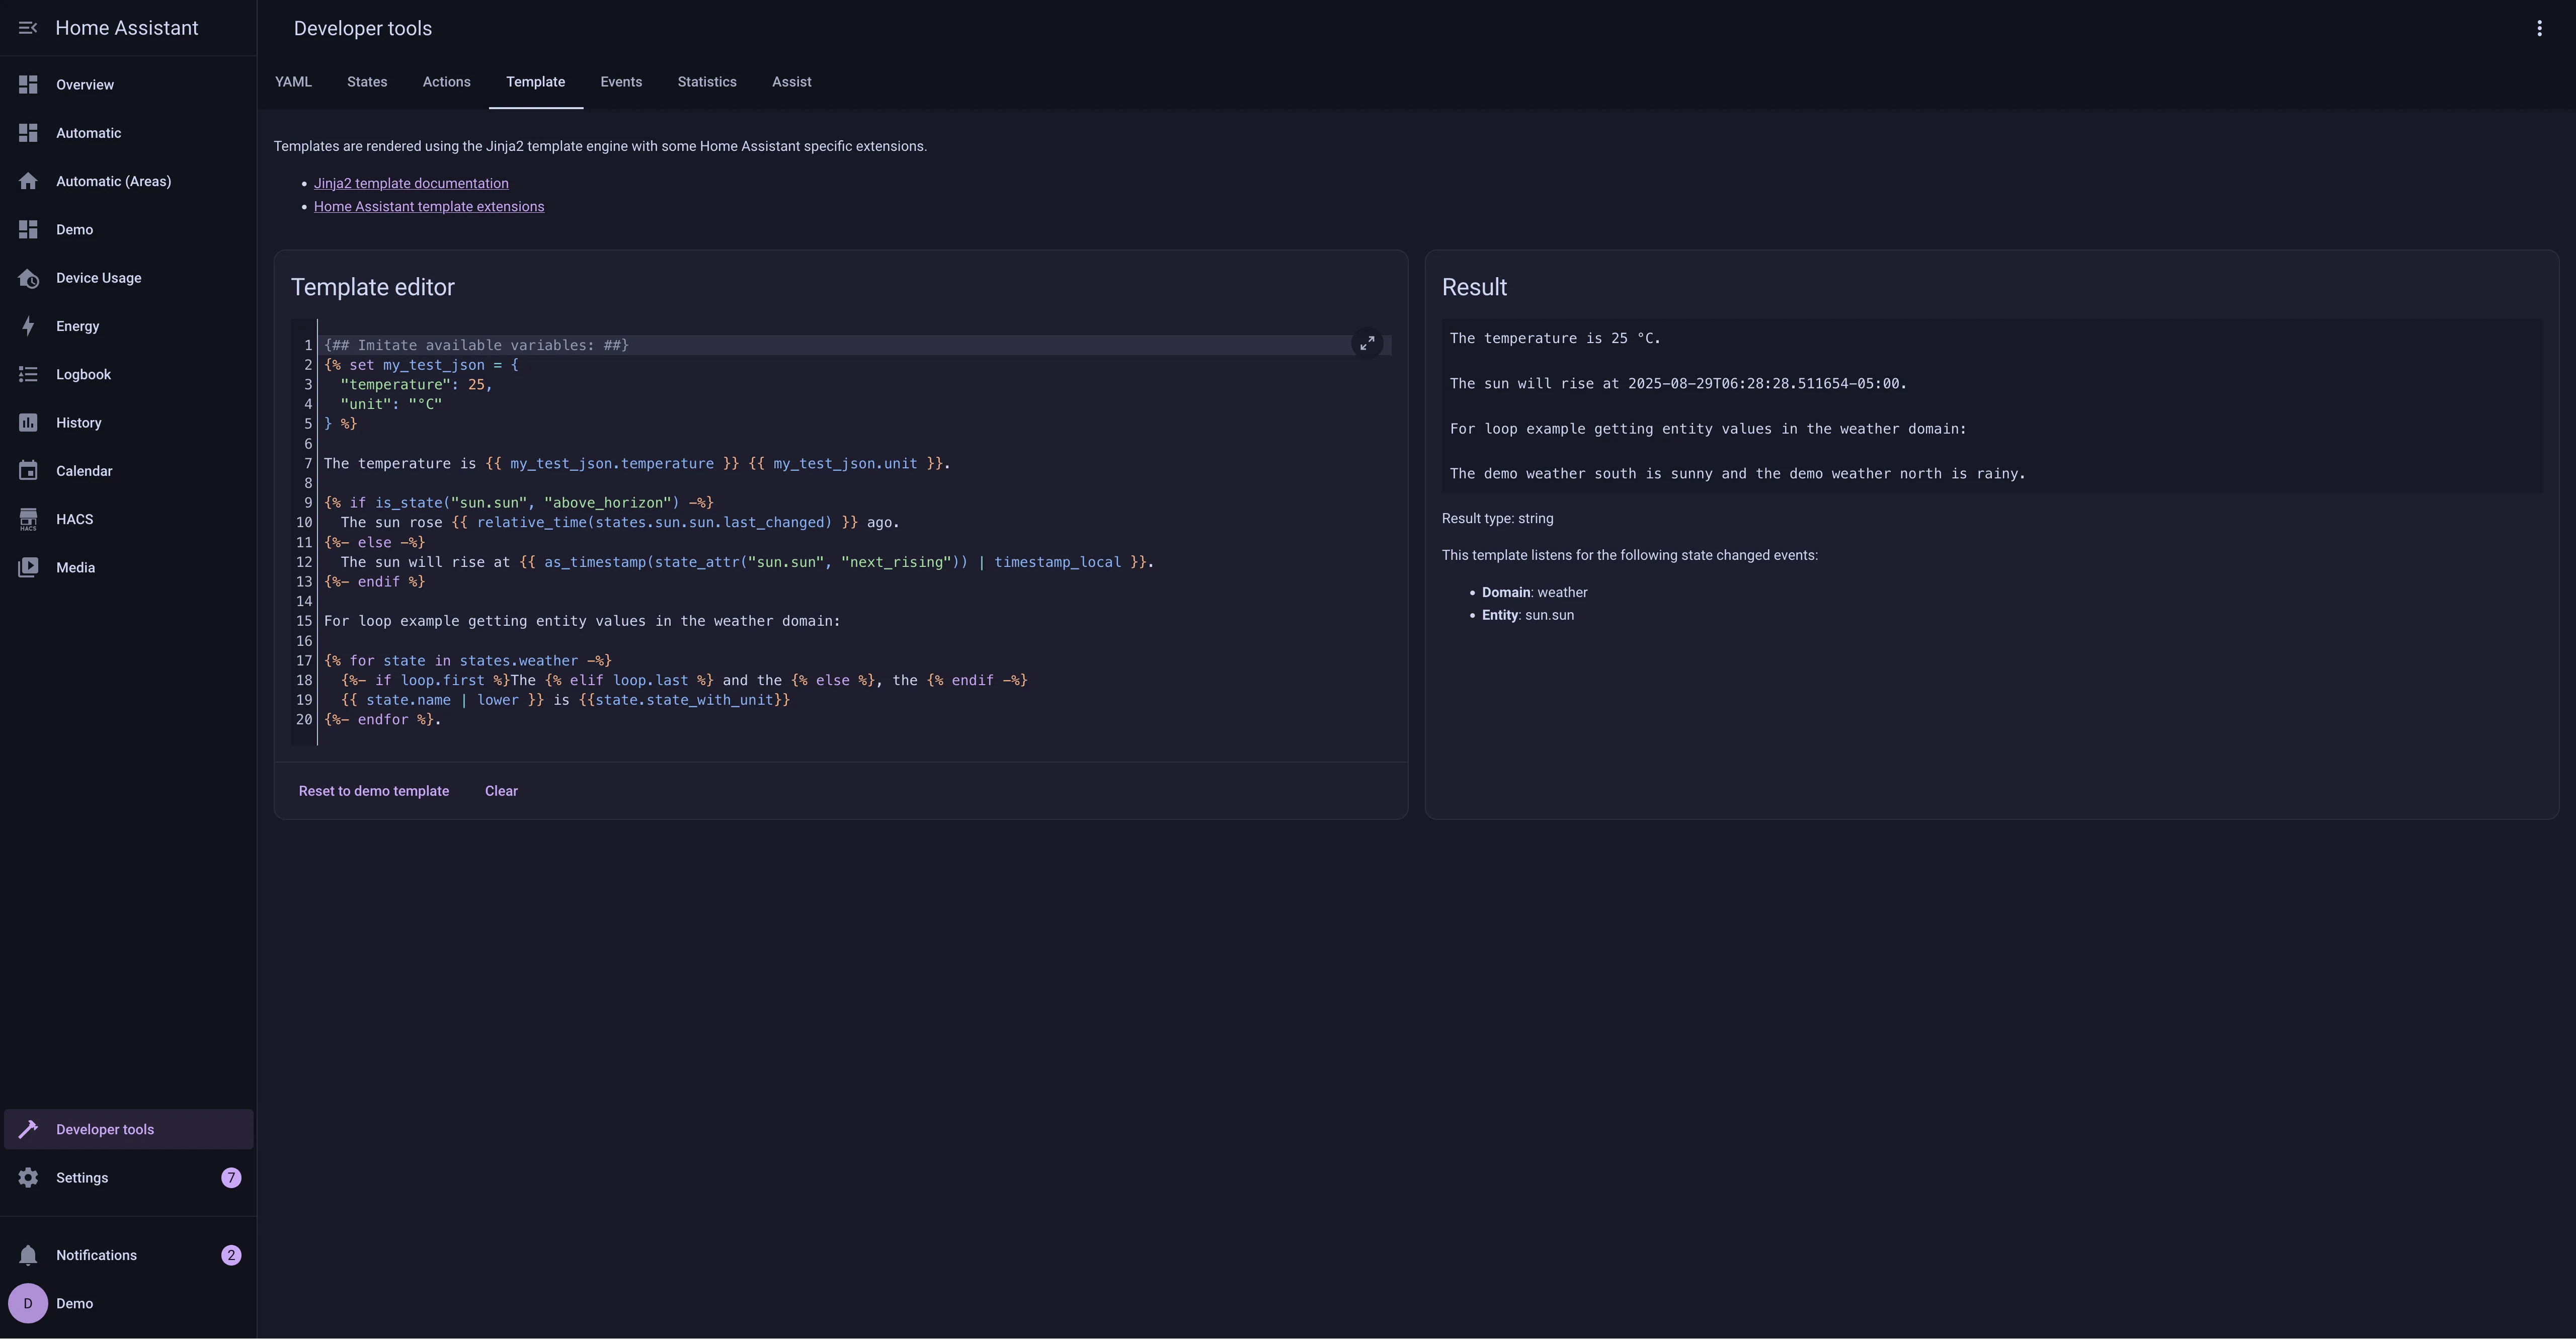The height and width of the screenshot is (1339, 2576).
Task: Expand the template editor to fullscreen
Action: pyautogui.click(x=1367, y=343)
